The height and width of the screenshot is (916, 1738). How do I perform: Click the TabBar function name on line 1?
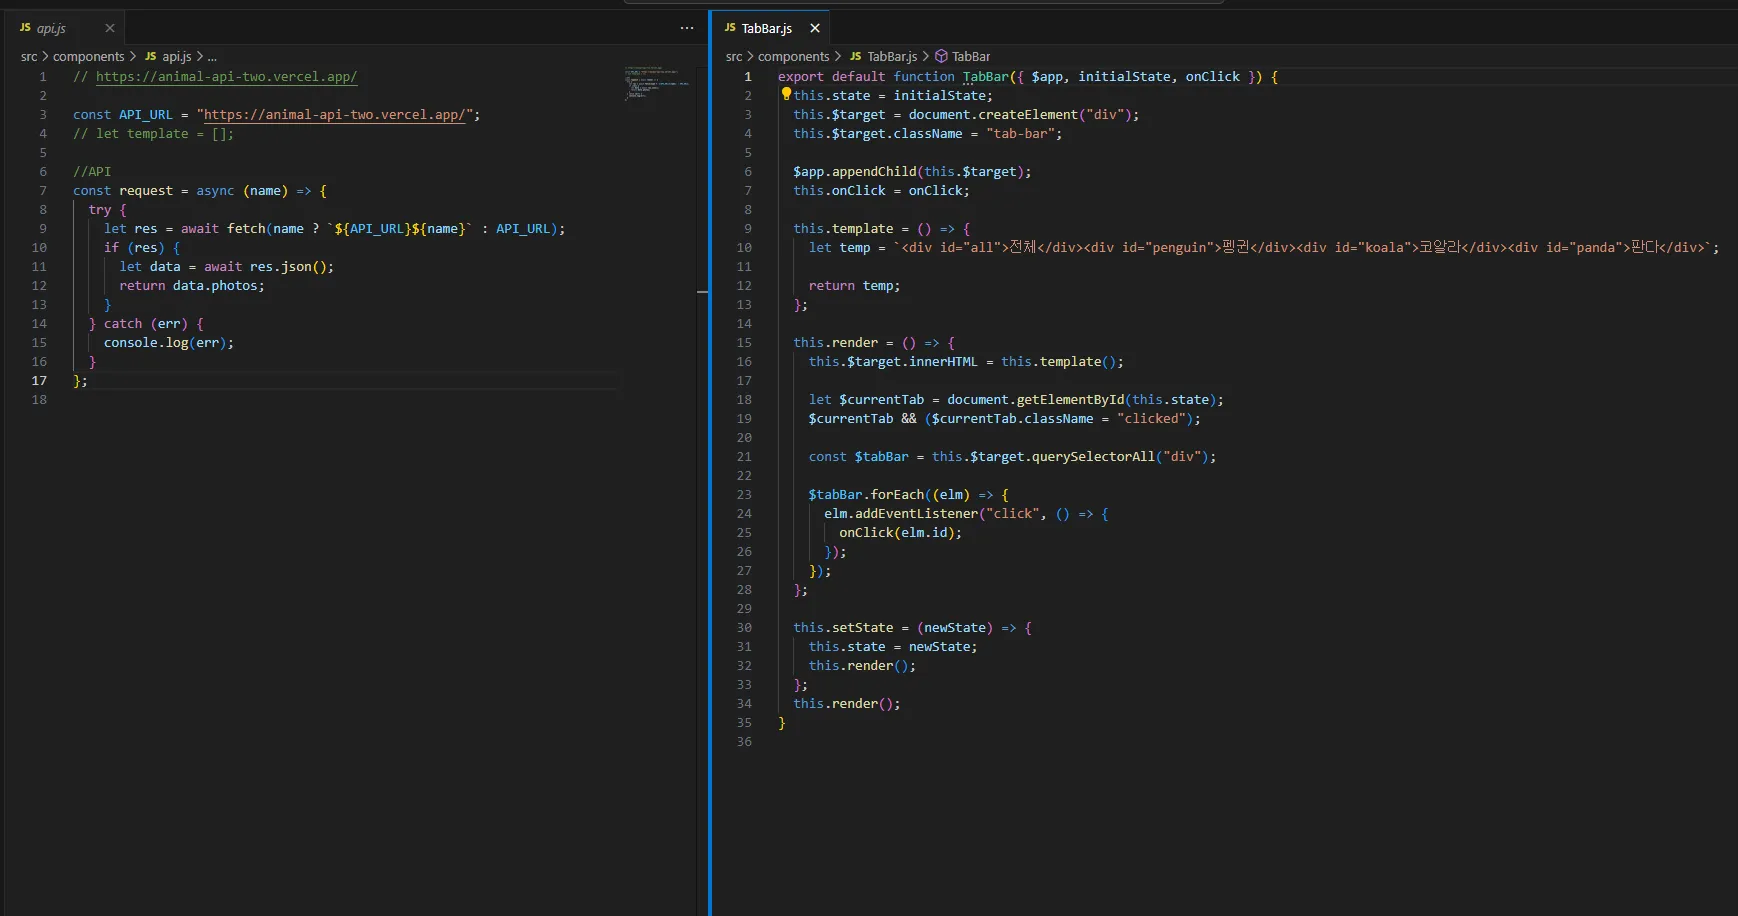[x=986, y=76]
